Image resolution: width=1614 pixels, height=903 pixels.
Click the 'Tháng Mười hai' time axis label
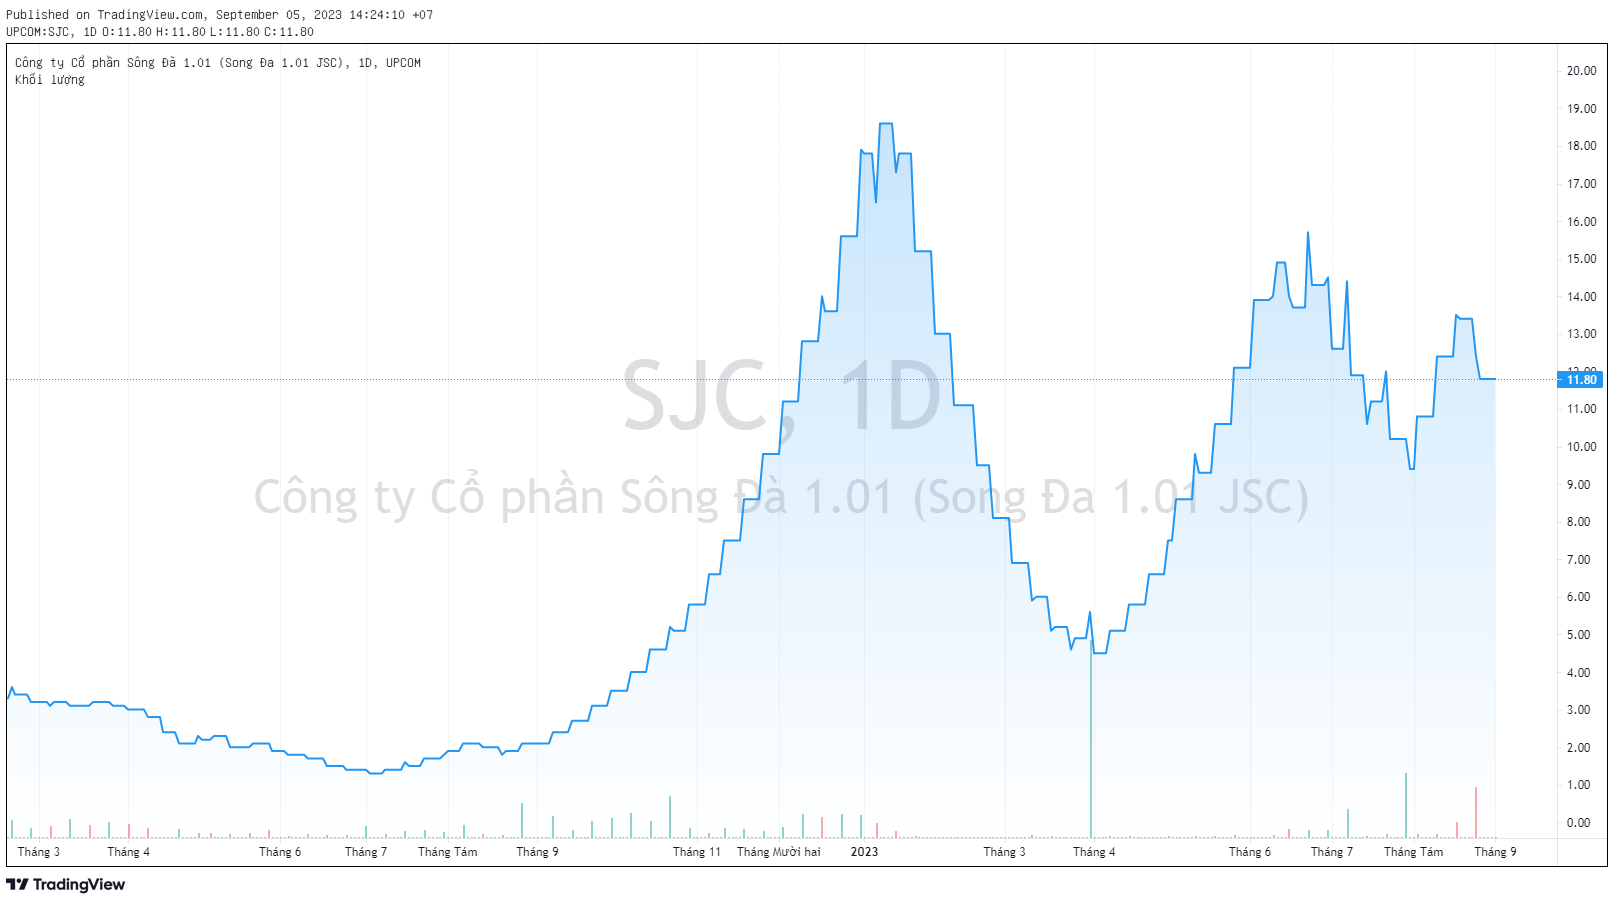click(x=779, y=852)
